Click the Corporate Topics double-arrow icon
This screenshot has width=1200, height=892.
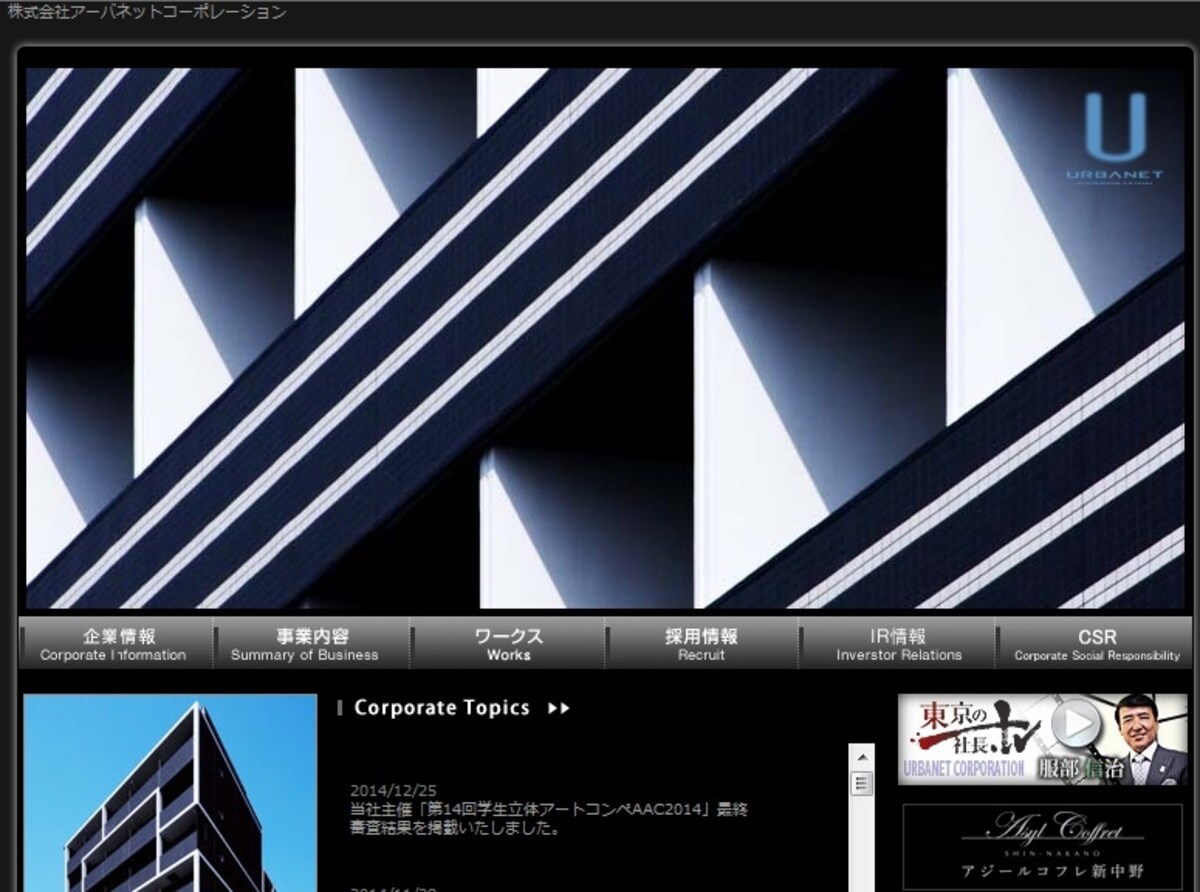tap(559, 708)
